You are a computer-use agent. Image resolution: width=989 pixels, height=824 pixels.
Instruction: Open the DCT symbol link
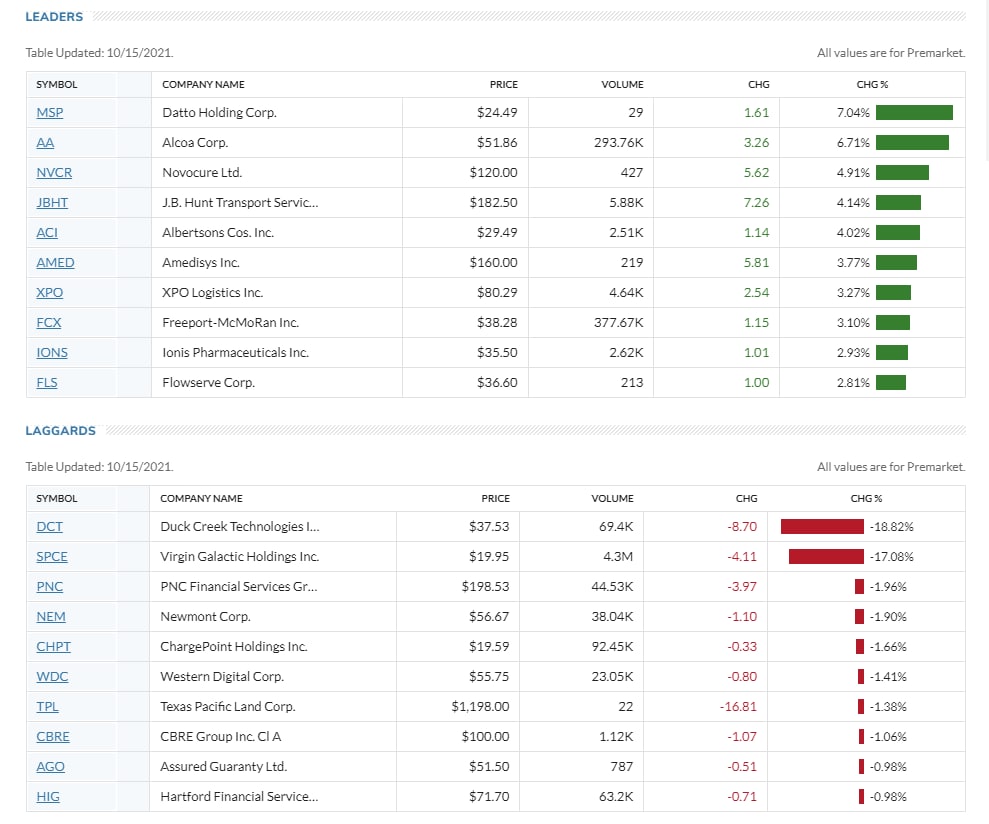pos(49,526)
